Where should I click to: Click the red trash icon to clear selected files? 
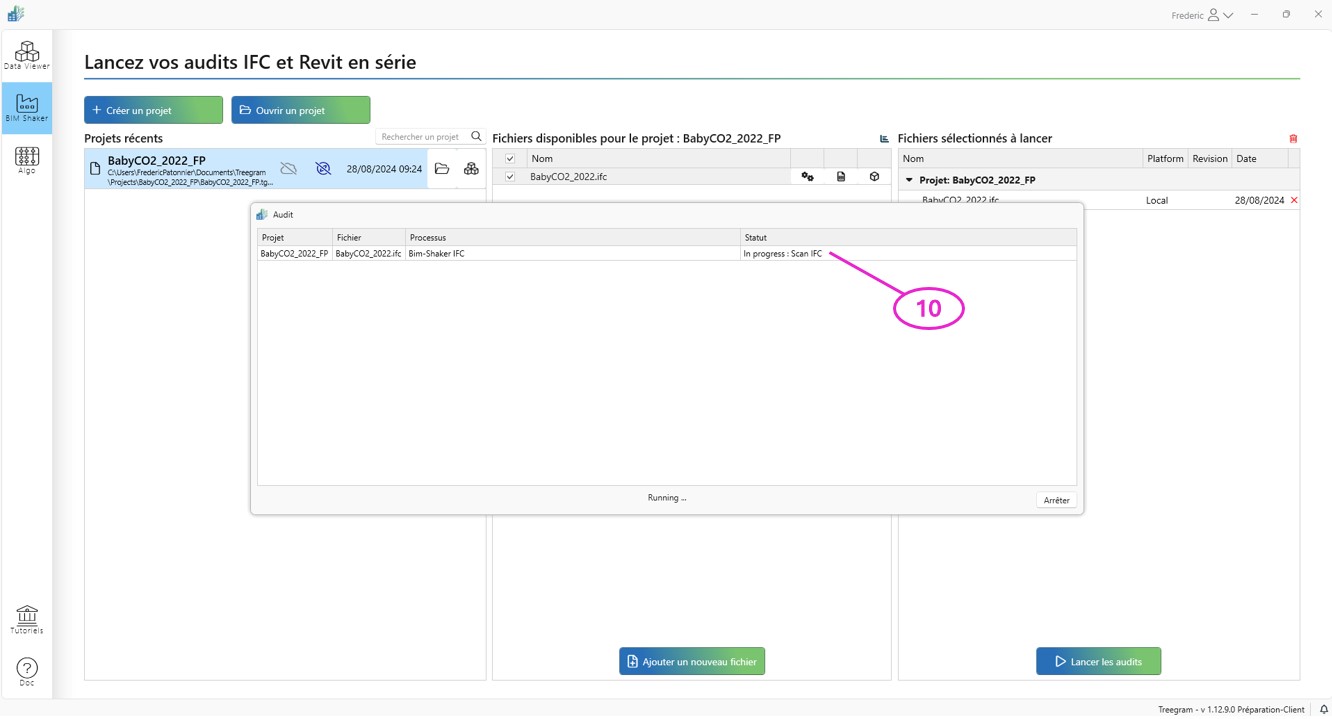click(1293, 139)
